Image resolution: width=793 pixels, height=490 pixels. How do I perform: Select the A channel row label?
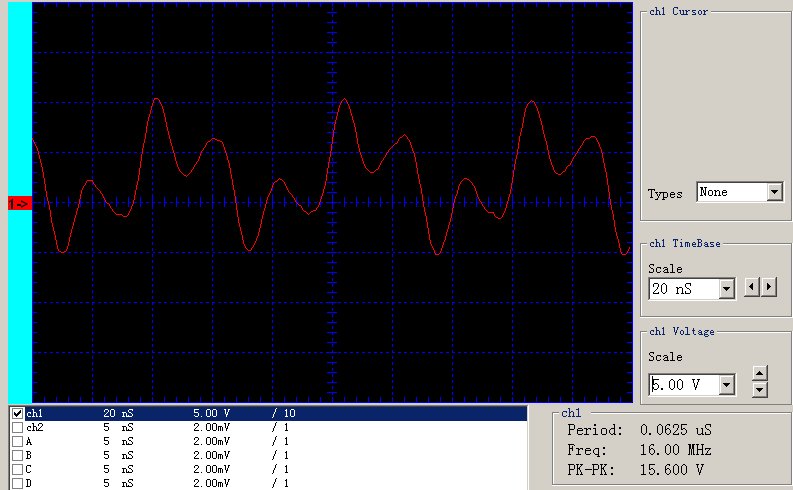pyautogui.click(x=29, y=441)
